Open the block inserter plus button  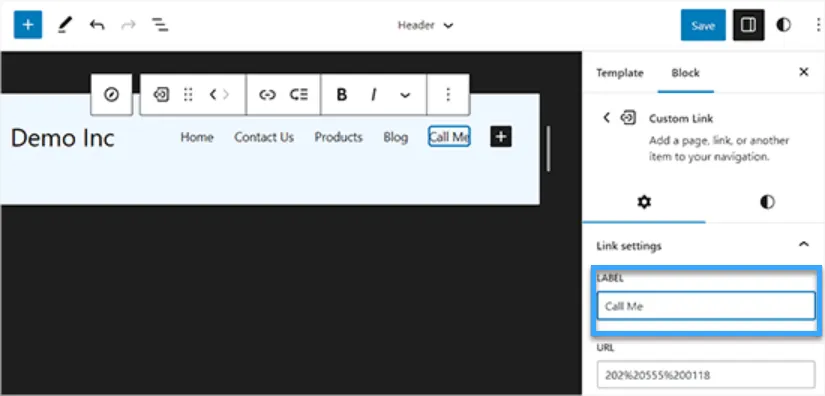(x=28, y=25)
